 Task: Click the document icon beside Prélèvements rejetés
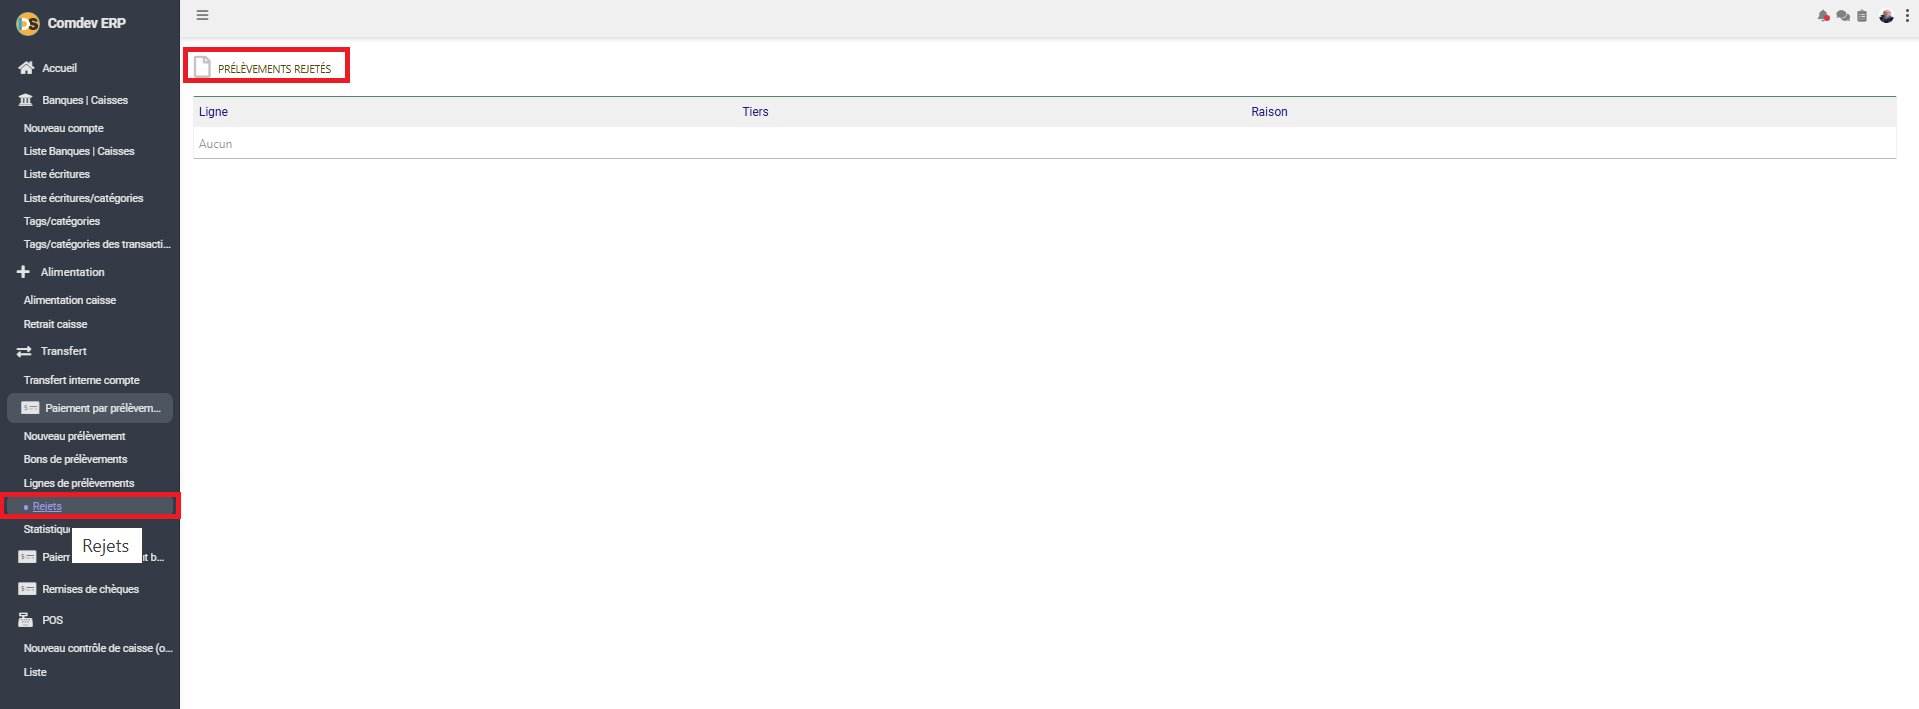click(x=202, y=67)
